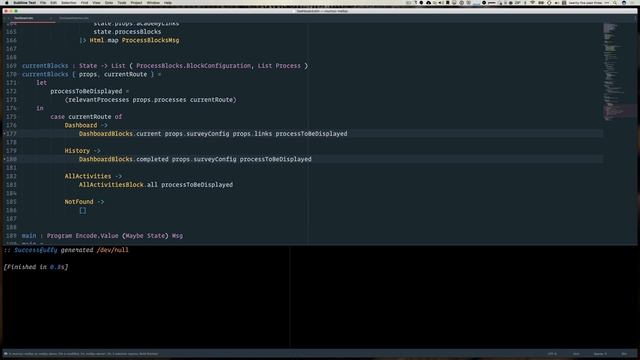Open the Find menu
640x360 pixels.
coord(84,2)
